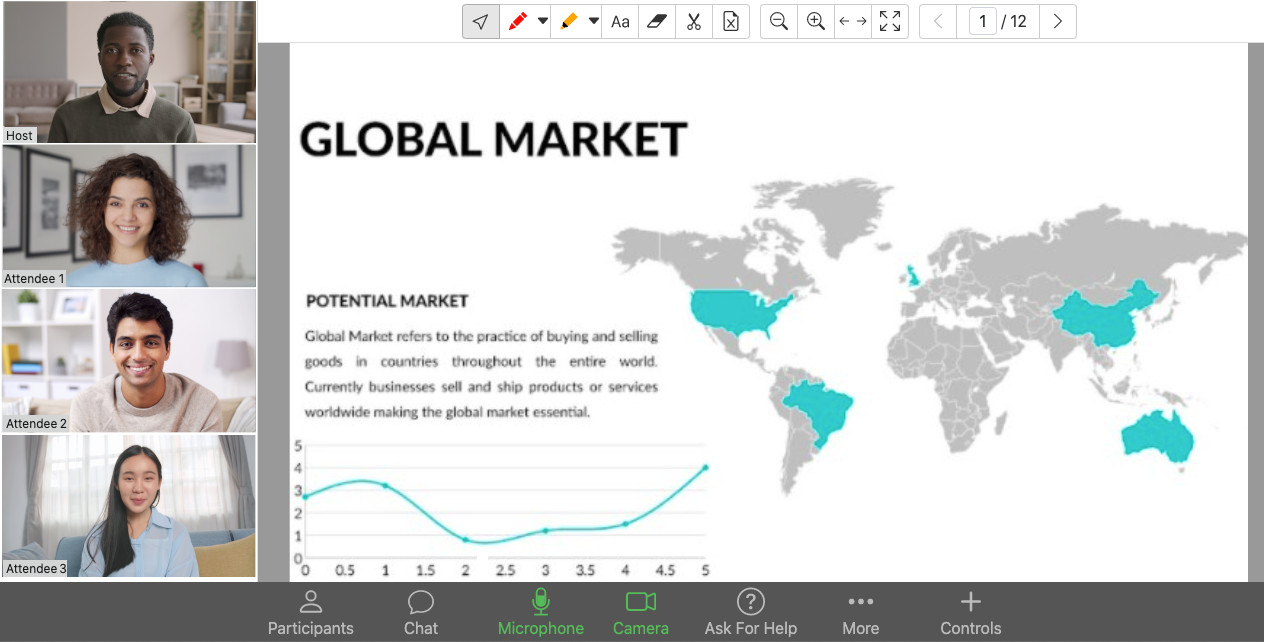The height and width of the screenshot is (642, 1264).
Task: Select the Attendee 3 video thumbnail
Action: pyautogui.click(x=129, y=506)
